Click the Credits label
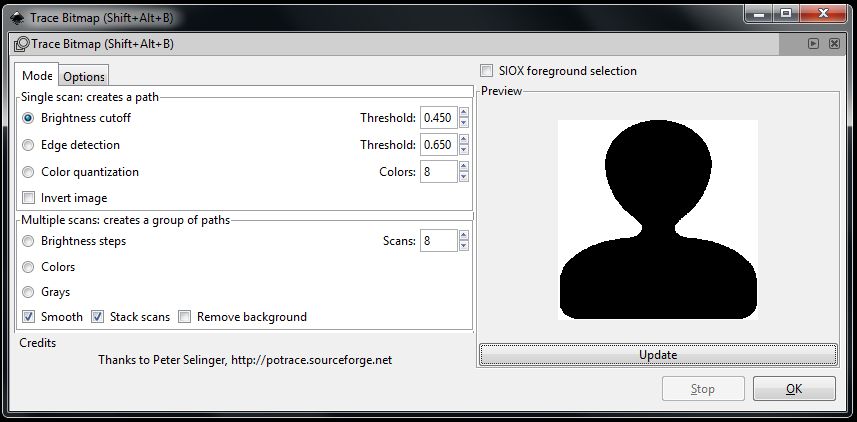The height and width of the screenshot is (422, 857). 38,343
